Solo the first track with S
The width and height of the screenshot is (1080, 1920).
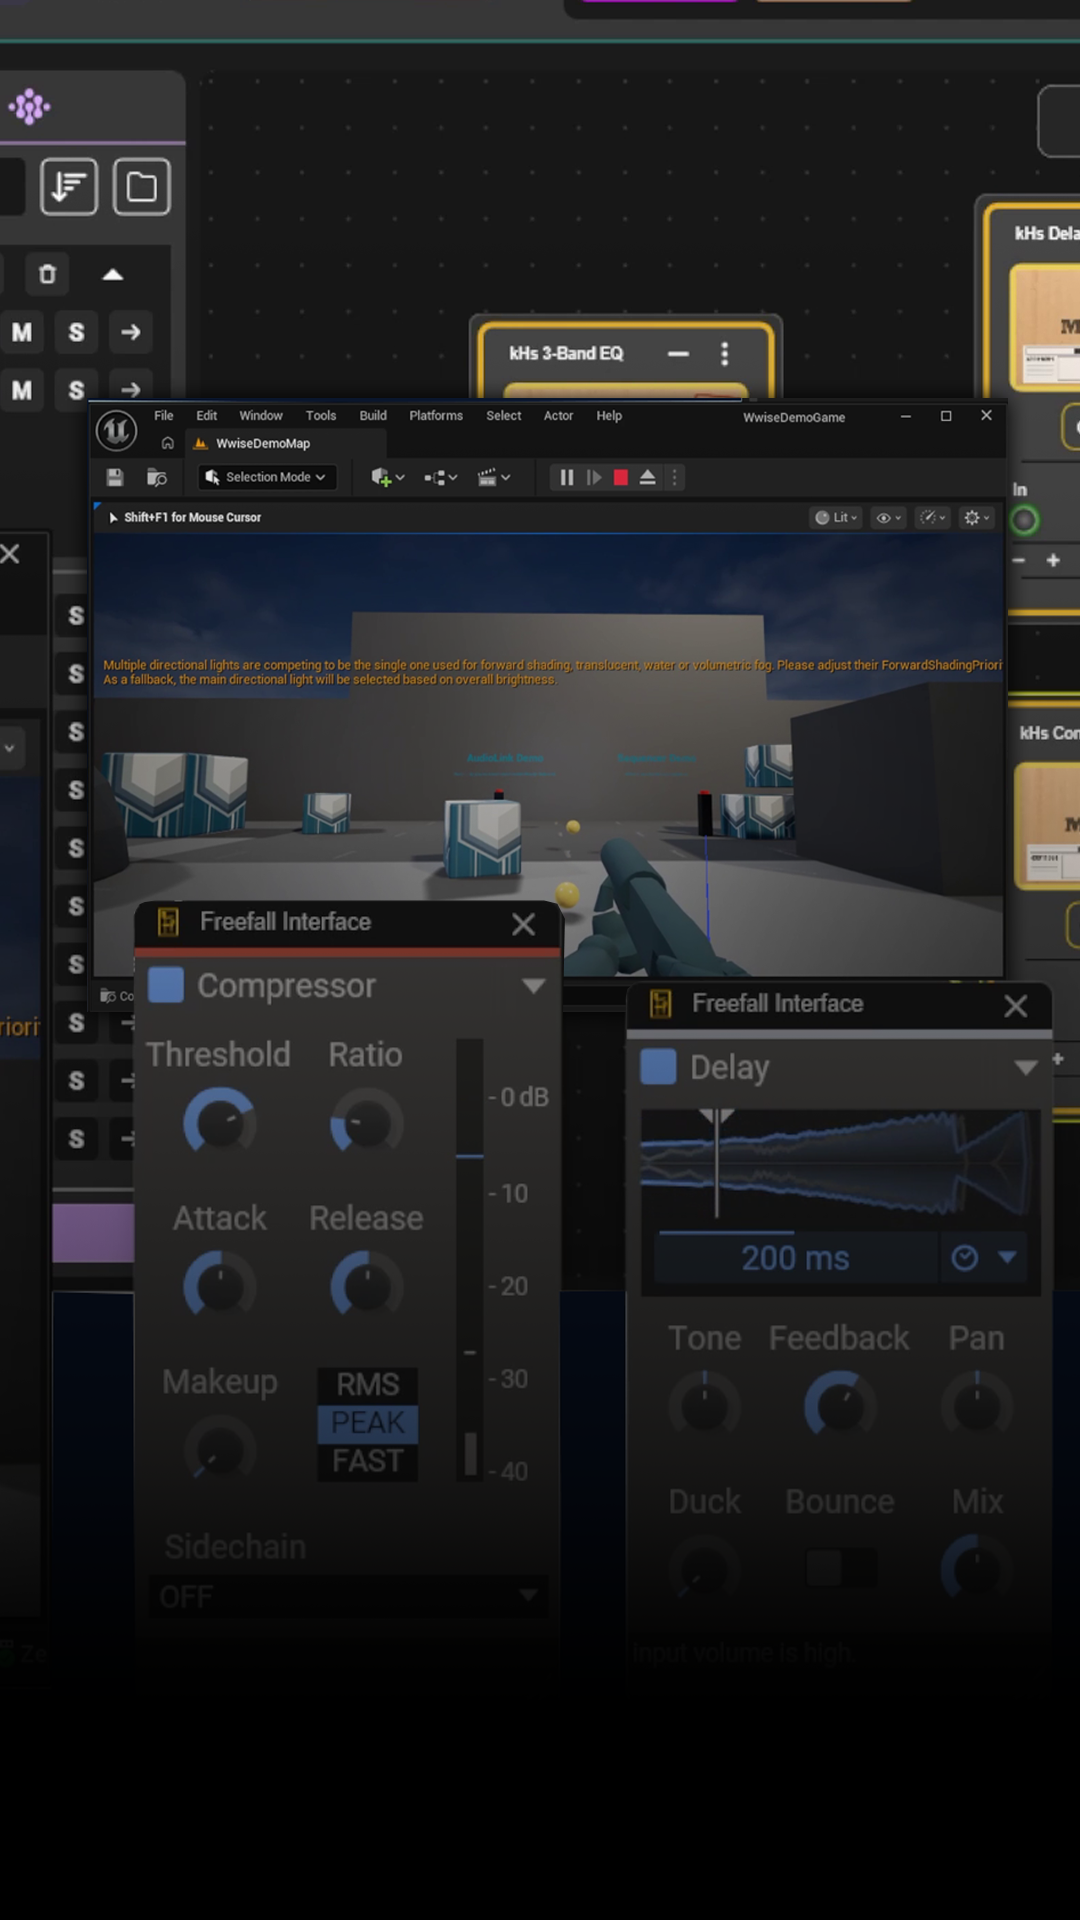pyautogui.click(x=76, y=332)
